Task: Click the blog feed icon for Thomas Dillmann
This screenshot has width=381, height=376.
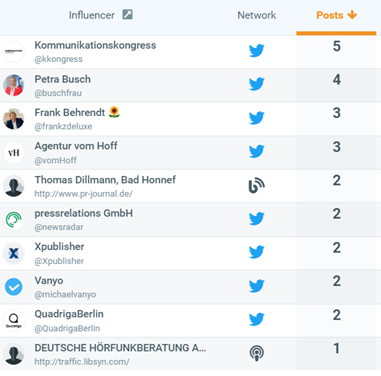Action: [x=257, y=185]
